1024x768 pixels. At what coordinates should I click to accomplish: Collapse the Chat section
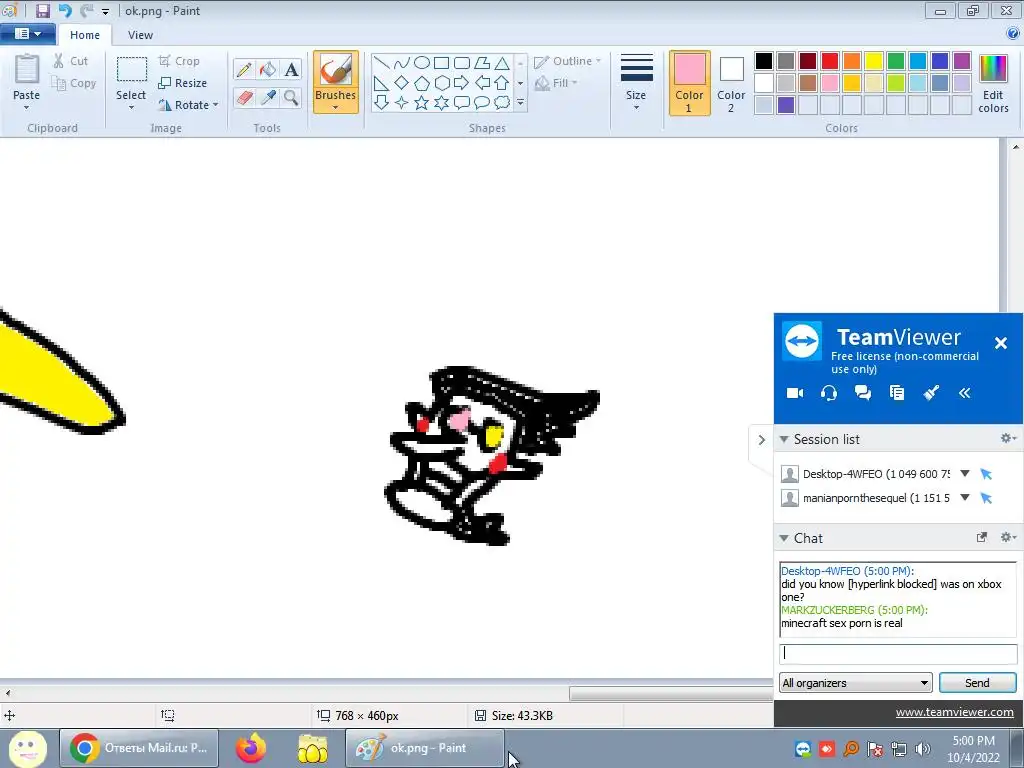pyautogui.click(x=784, y=538)
